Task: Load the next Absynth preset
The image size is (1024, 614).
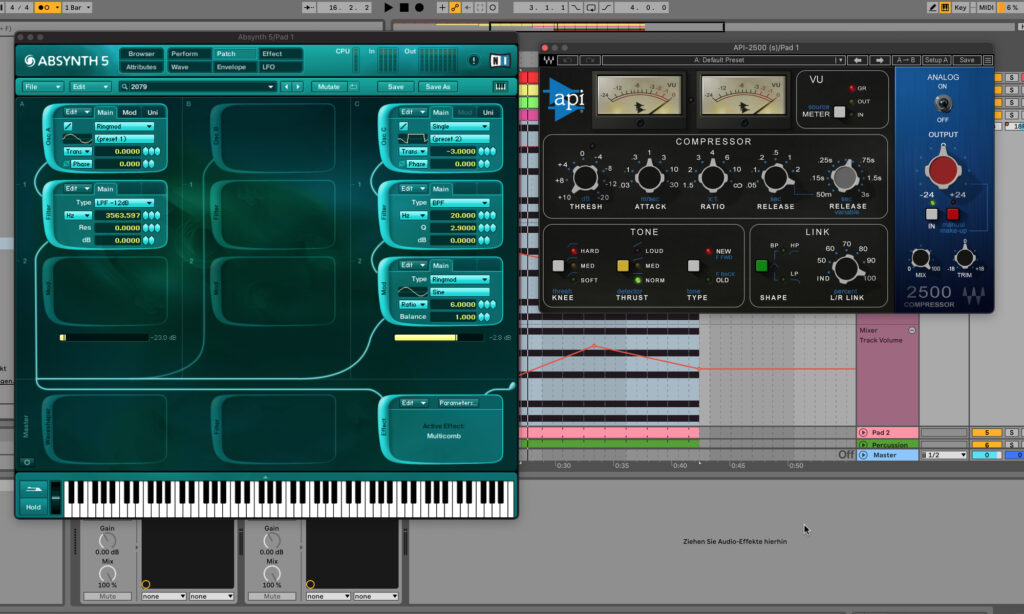Action: pos(298,86)
